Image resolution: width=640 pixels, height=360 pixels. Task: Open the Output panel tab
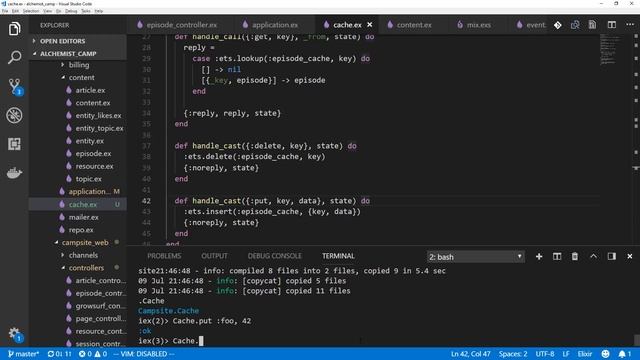point(214,256)
